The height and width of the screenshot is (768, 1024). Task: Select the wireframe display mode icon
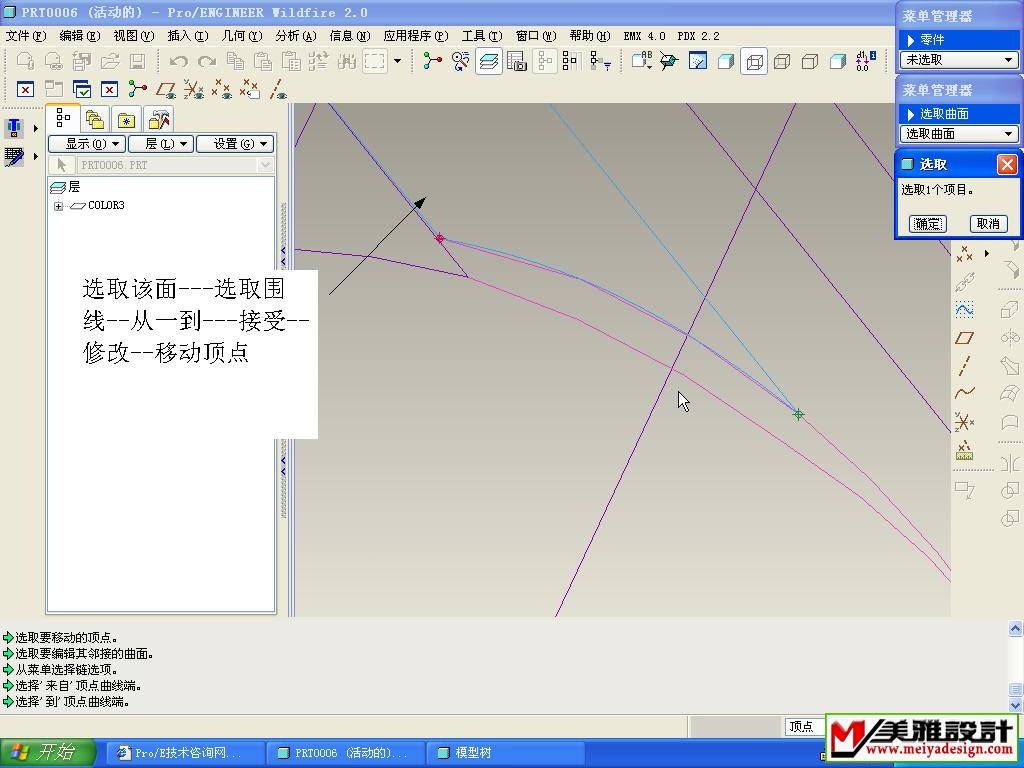[x=754, y=61]
